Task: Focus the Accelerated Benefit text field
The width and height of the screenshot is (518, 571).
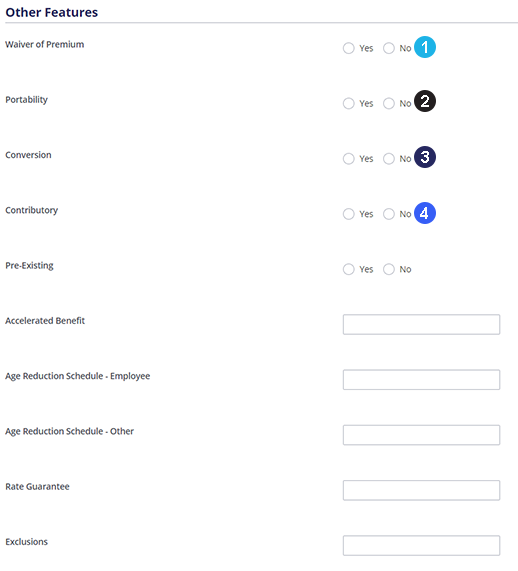Action: [421, 324]
